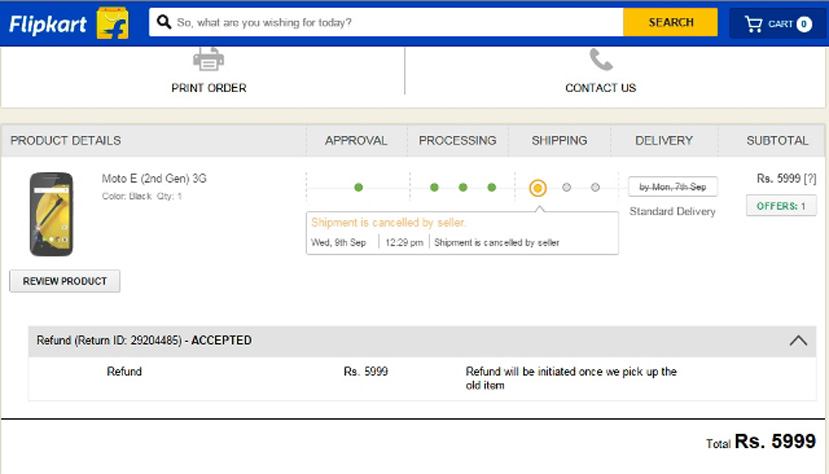Click the cart item count badge
Image resolution: width=829 pixels, height=474 pixels.
pos(804,24)
